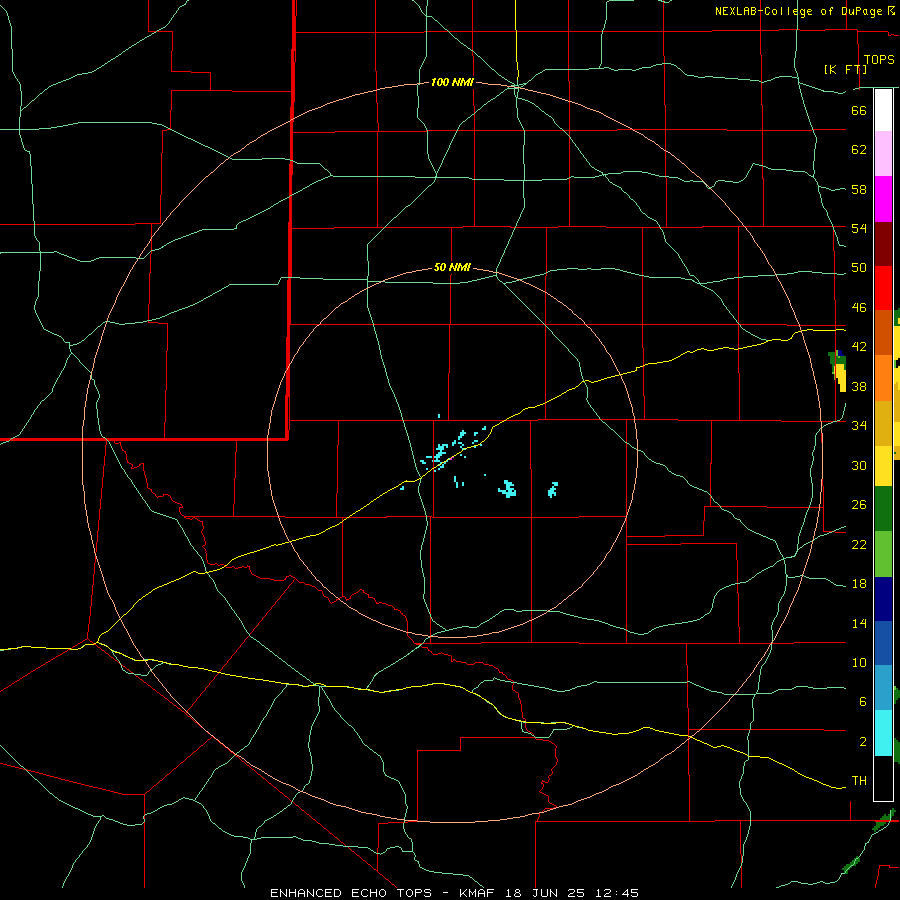Click the "[K FT]" units label
This screenshot has height=900, width=900.
tap(845, 70)
